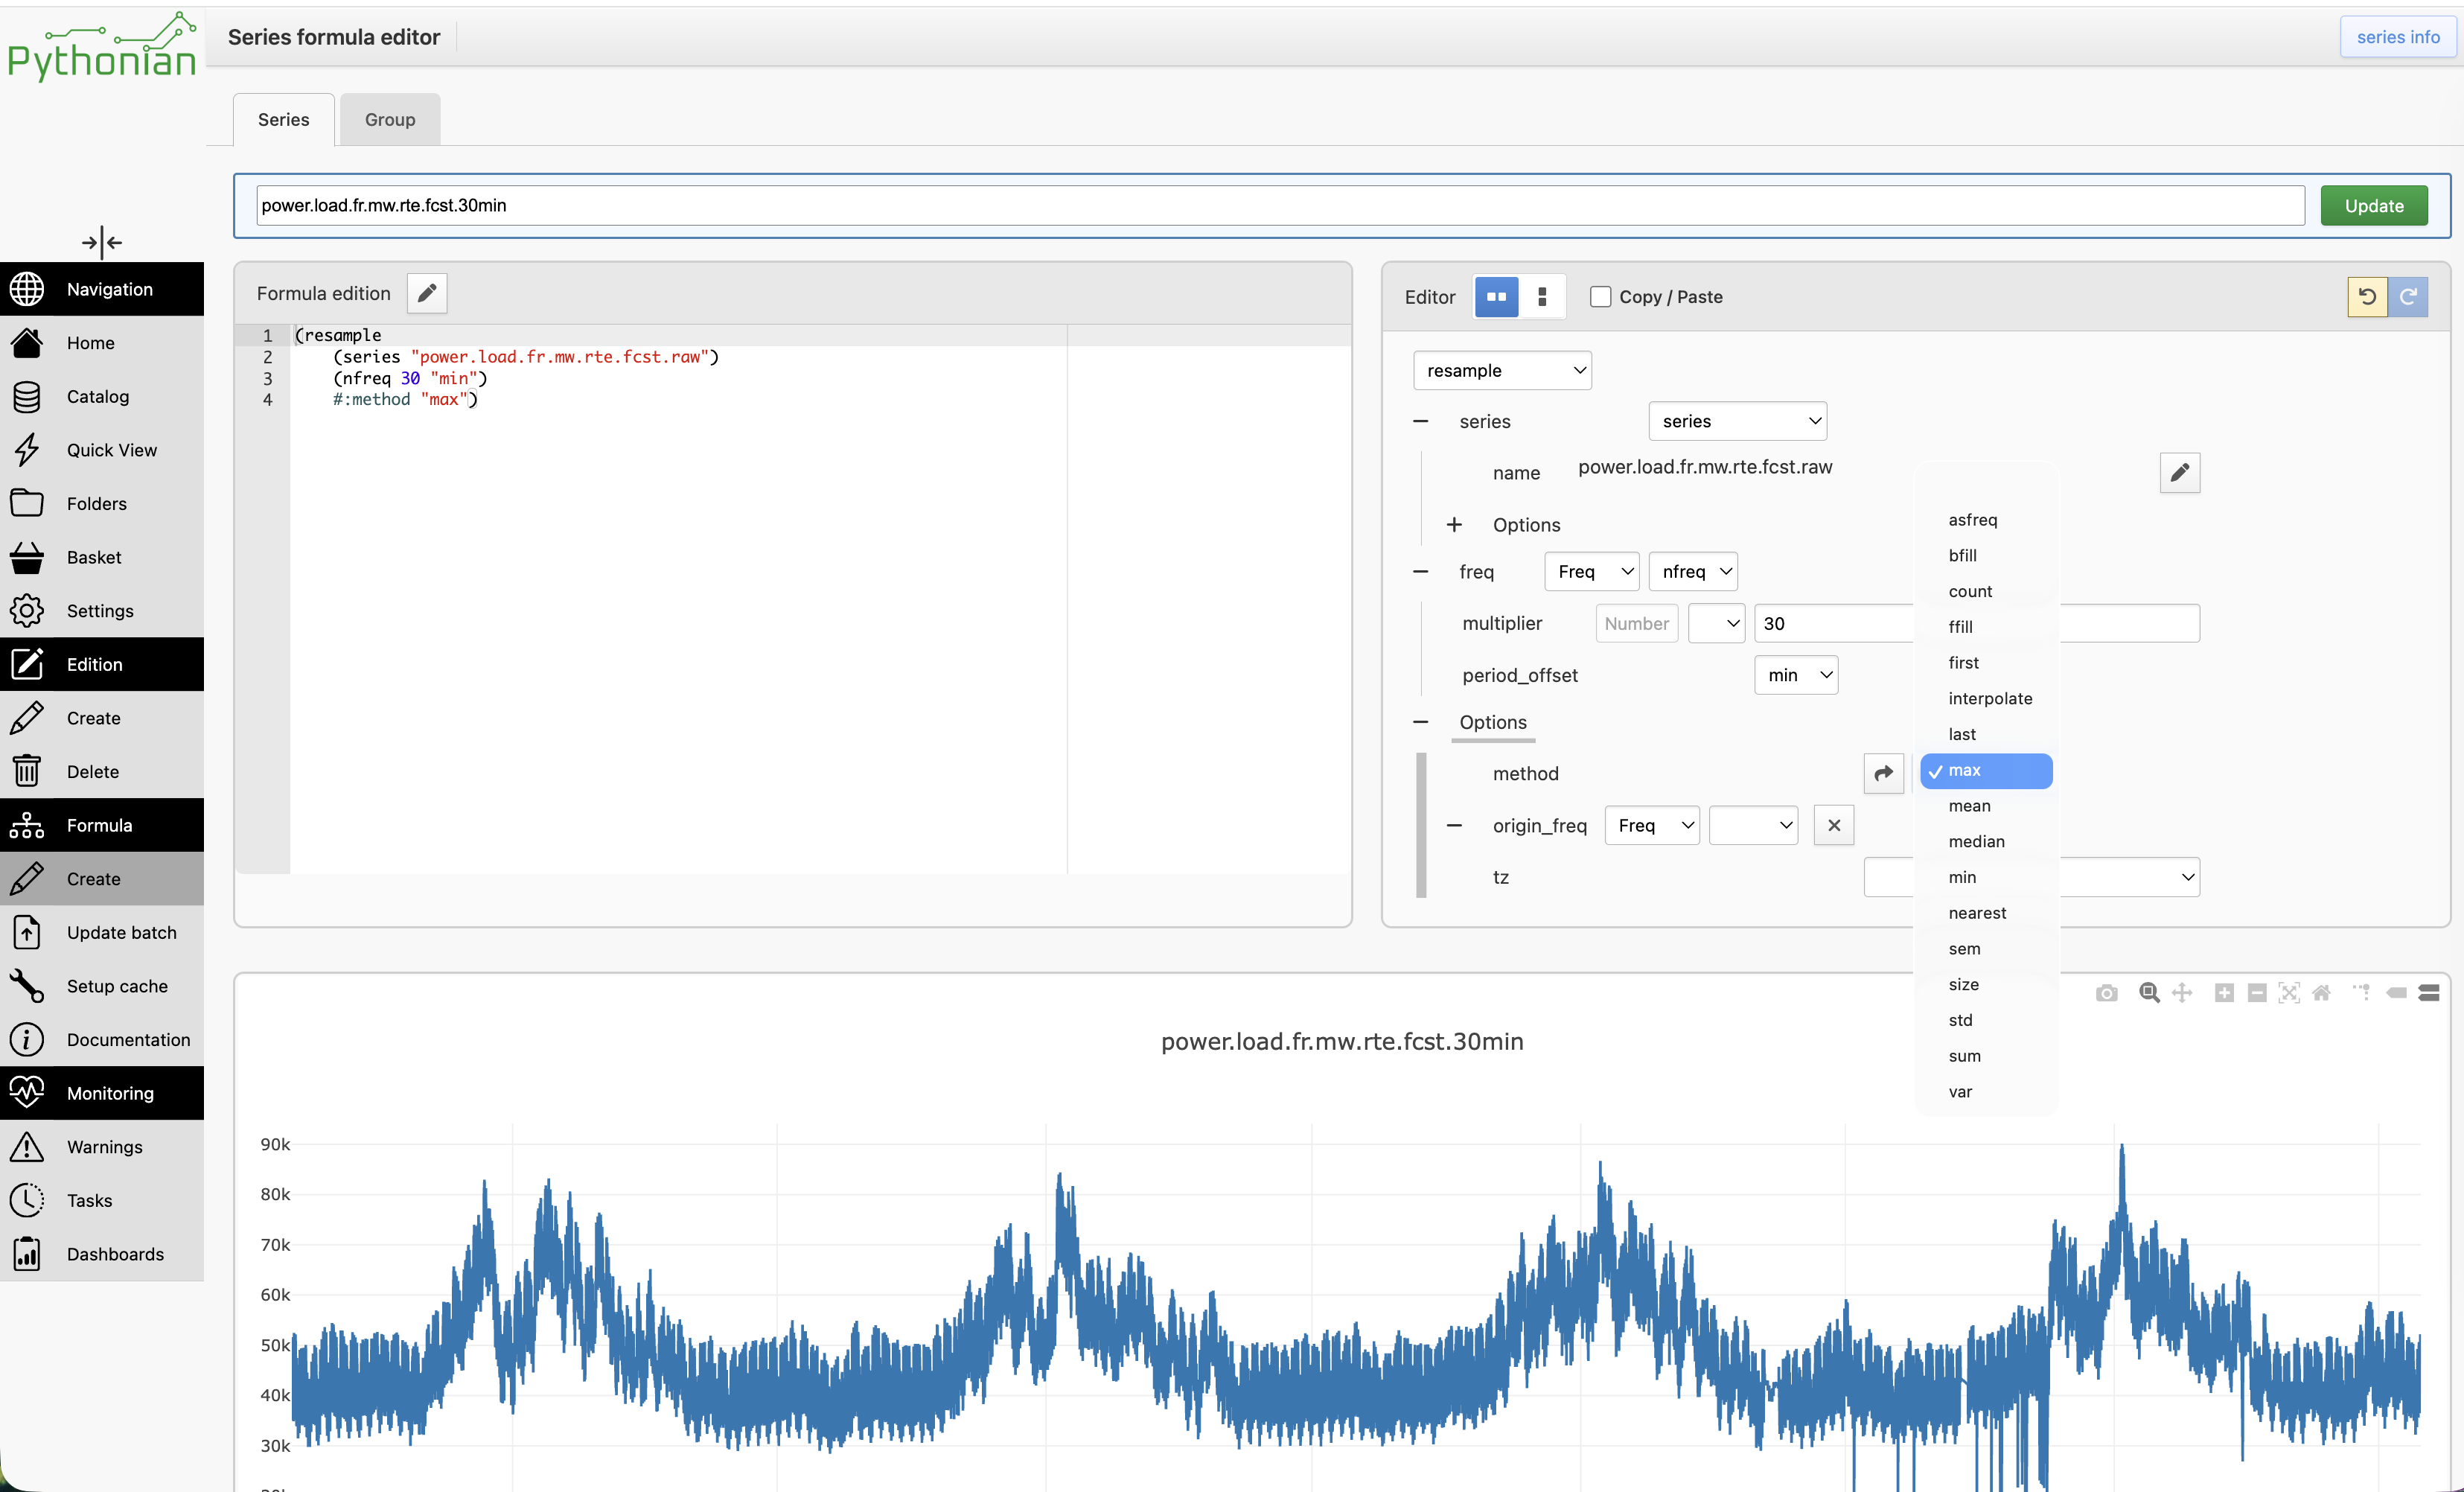Viewport: 2464px width, 1492px height.
Task: Choose nearest from method list
Action: 1986,913
